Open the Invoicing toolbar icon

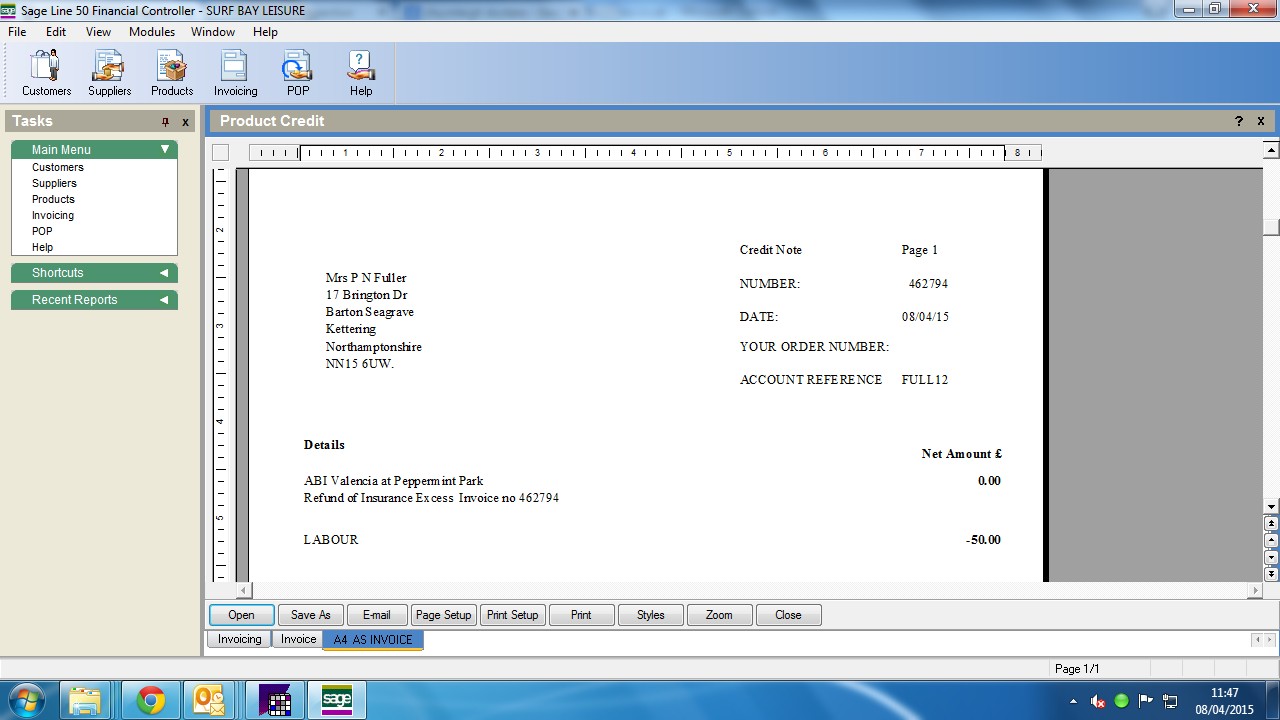[235, 72]
